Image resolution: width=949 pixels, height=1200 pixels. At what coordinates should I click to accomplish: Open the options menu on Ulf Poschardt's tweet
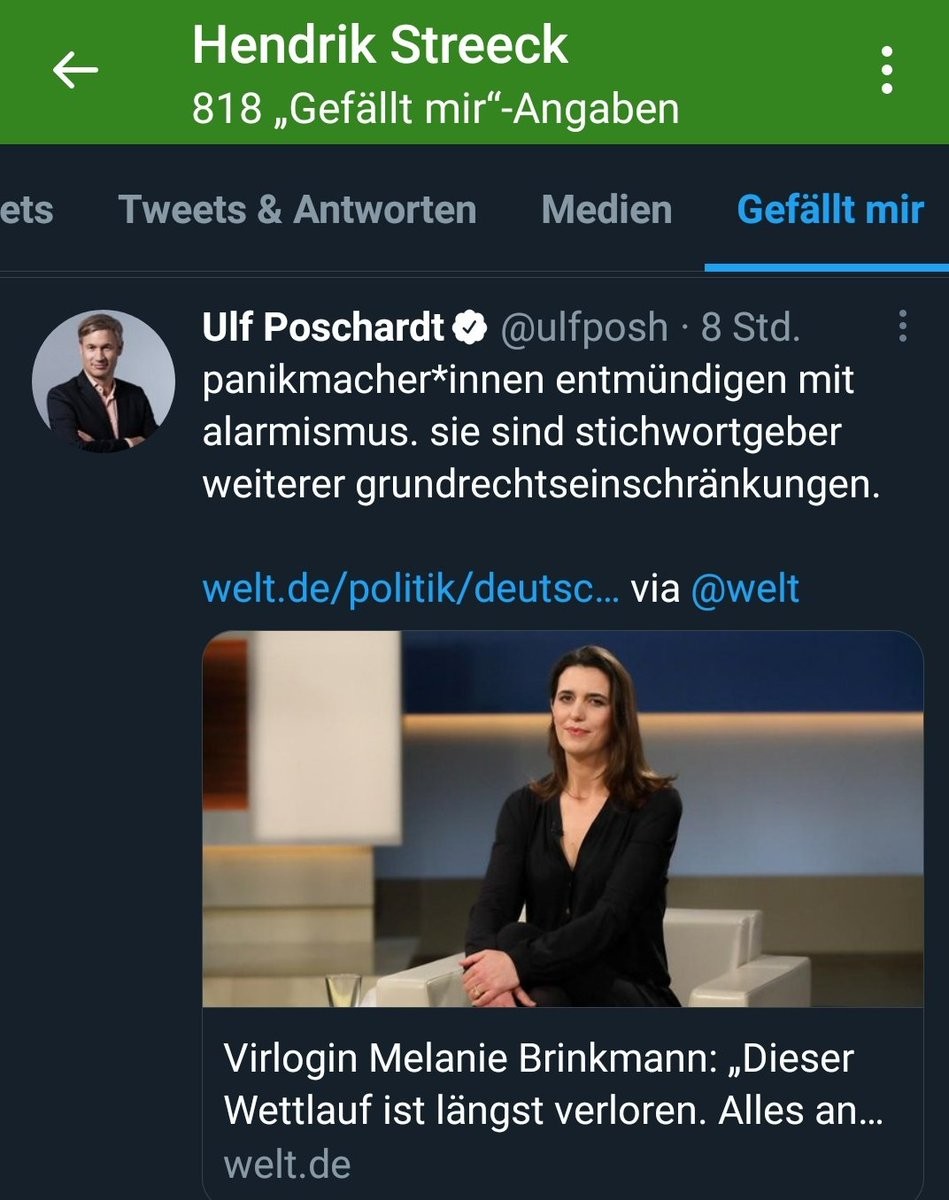(x=902, y=326)
